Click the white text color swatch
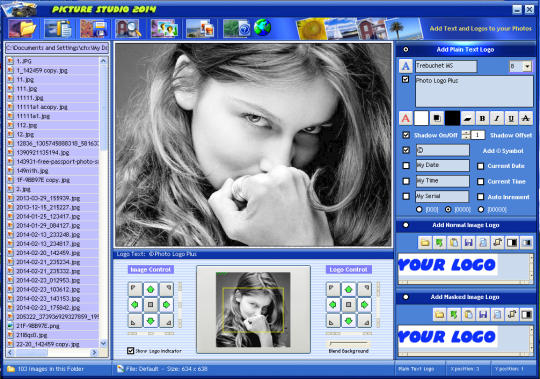The height and width of the screenshot is (379, 540). point(421,118)
